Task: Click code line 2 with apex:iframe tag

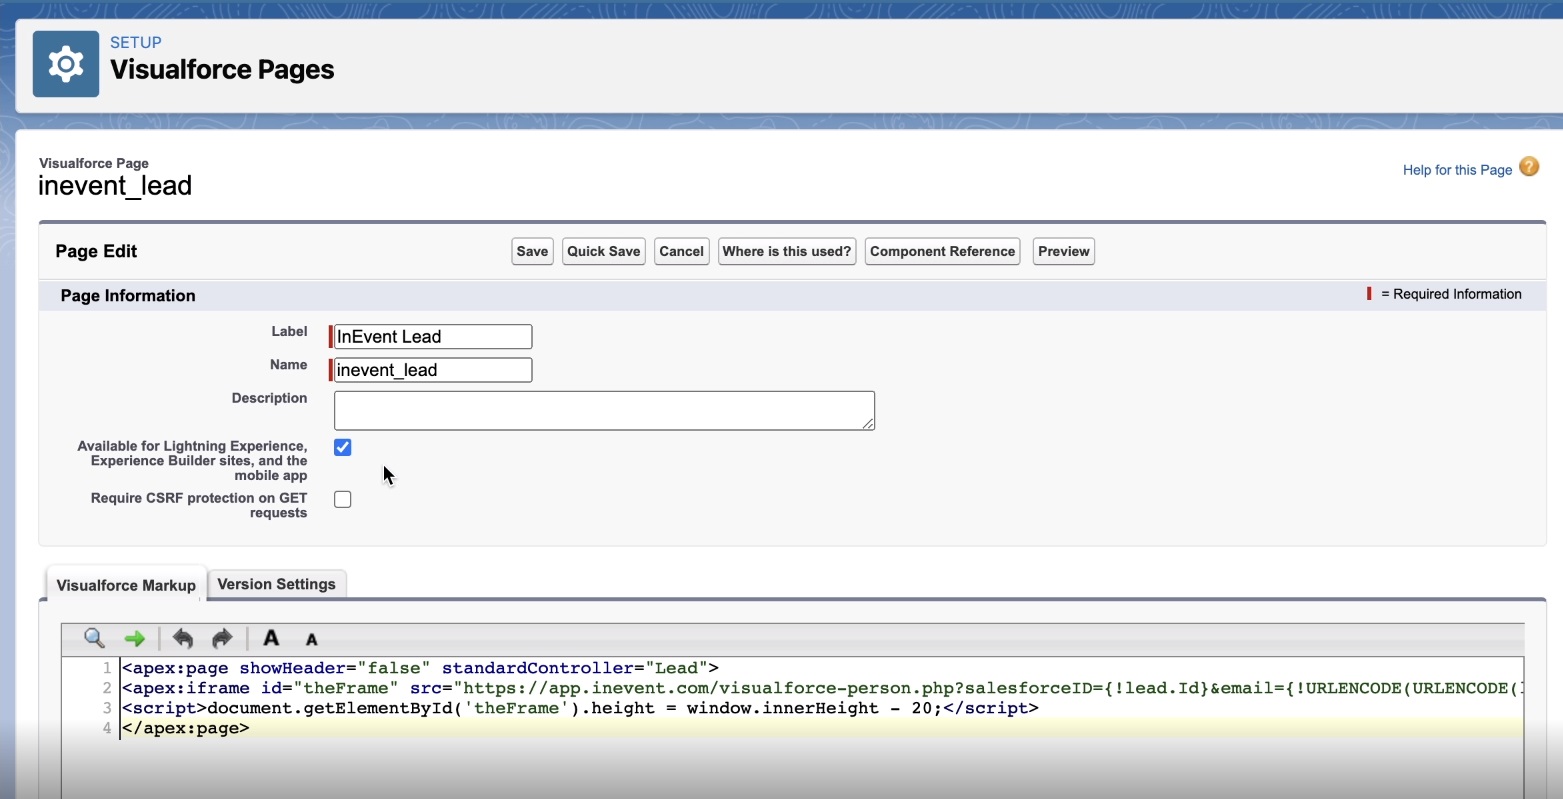Action: [x=823, y=688]
